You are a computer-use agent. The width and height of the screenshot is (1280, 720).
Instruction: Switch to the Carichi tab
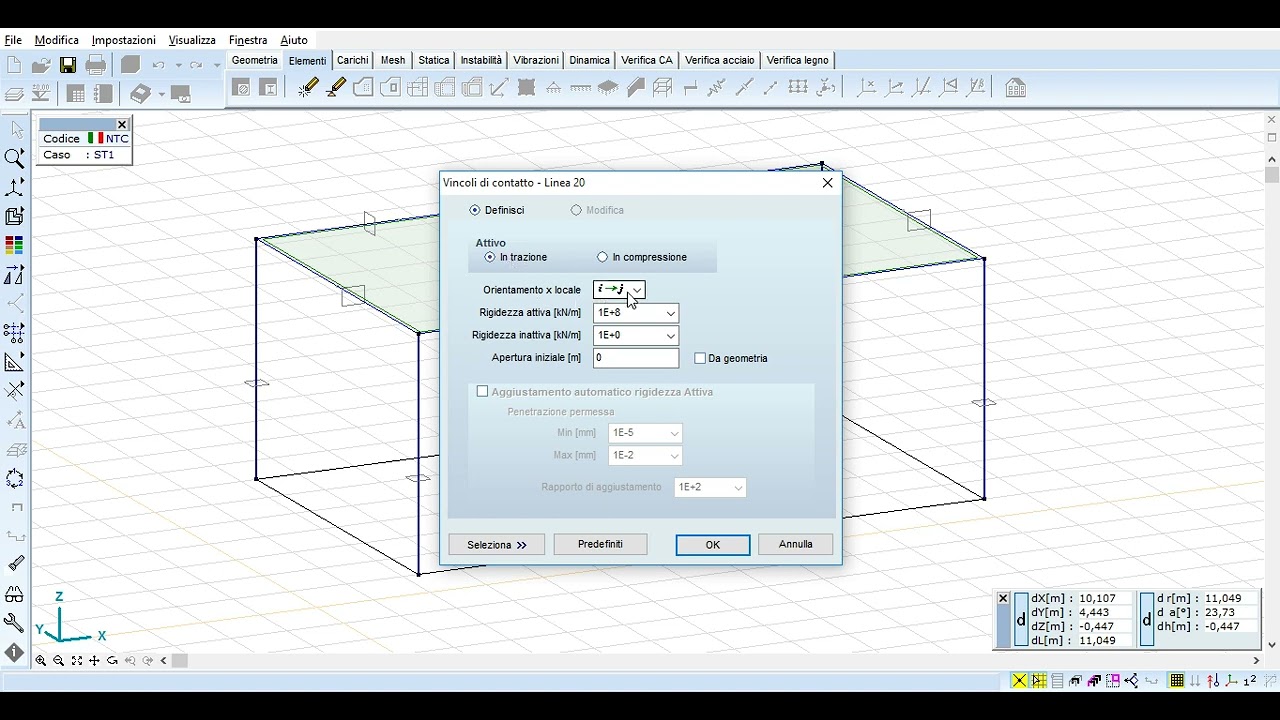(352, 60)
